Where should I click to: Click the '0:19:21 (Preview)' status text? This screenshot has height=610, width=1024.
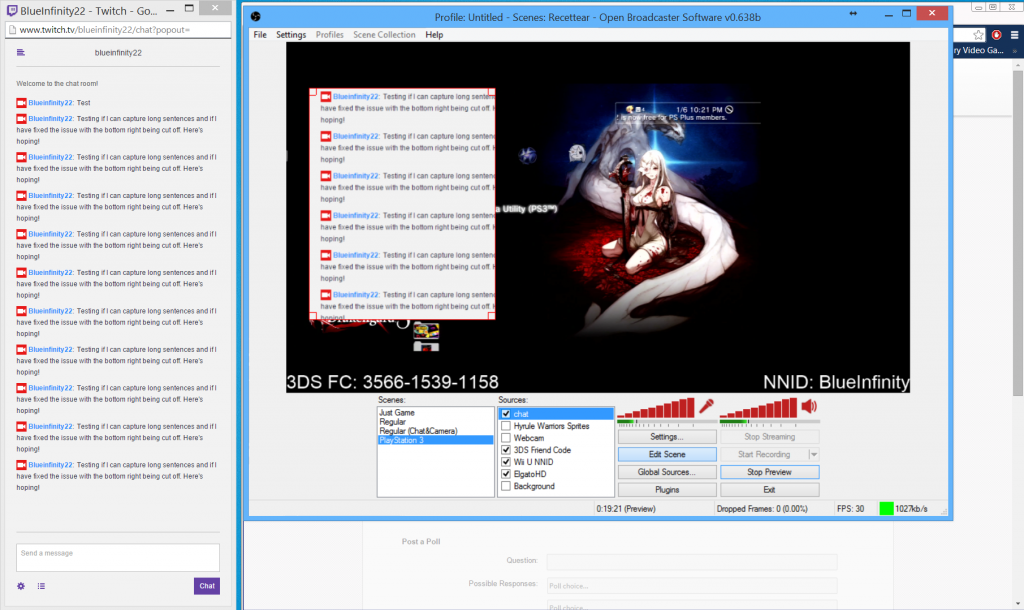pyautogui.click(x=626, y=509)
